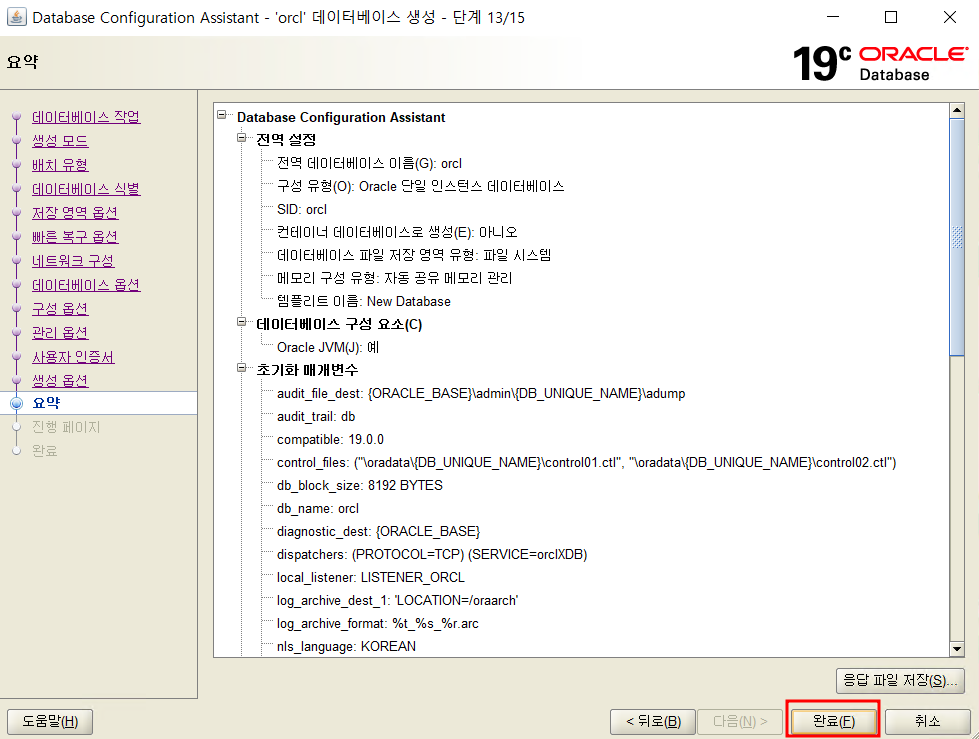The width and height of the screenshot is (979, 739).
Task: Open 데이터베이스 옵션 step link
Action: tap(86, 285)
